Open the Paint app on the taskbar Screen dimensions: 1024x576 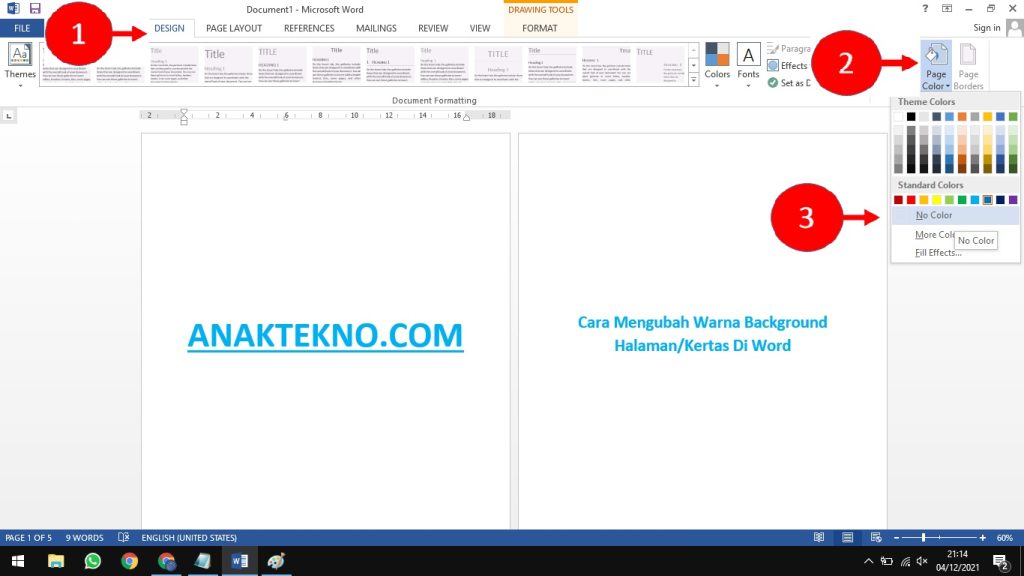[x=276, y=561]
